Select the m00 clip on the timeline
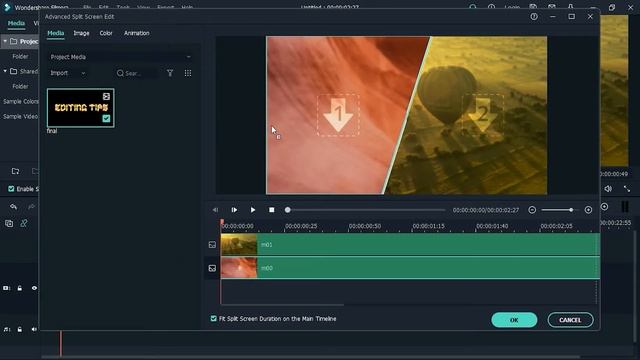This screenshot has height=360, width=640. 410,268
